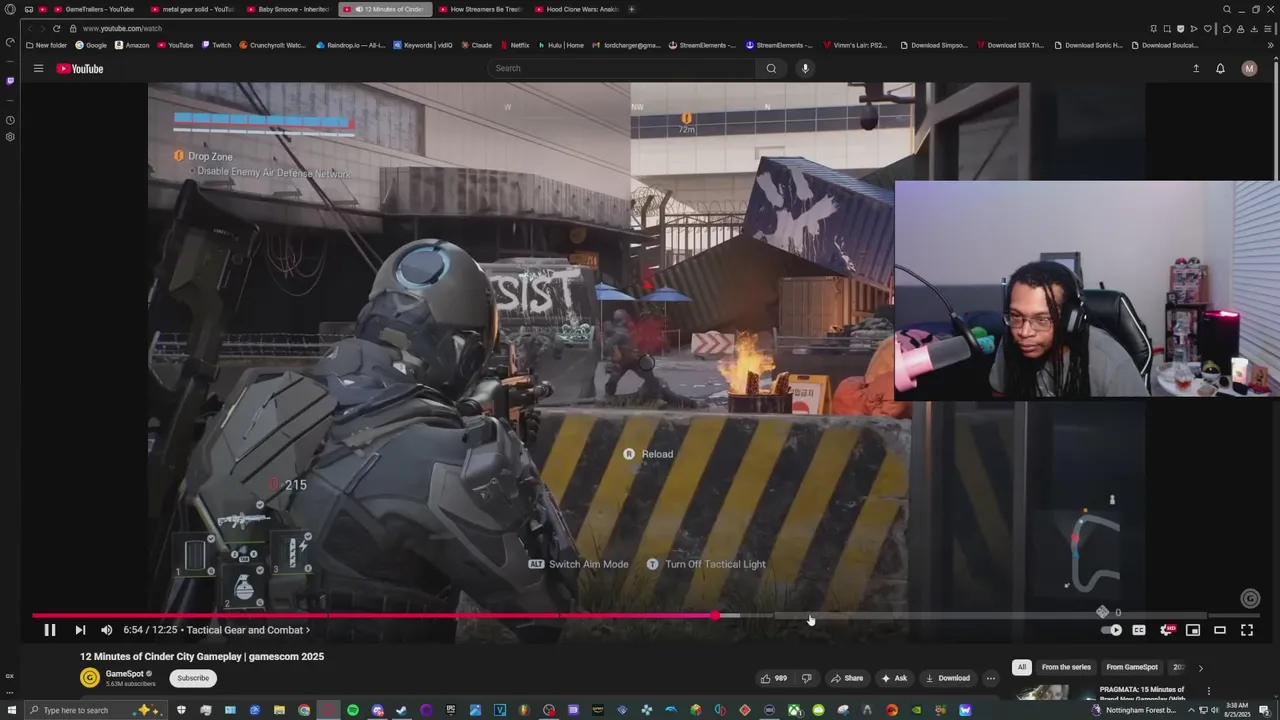Subscribe to GameSpot
This screenshot has height=720, width=1280.
[193, 678]
